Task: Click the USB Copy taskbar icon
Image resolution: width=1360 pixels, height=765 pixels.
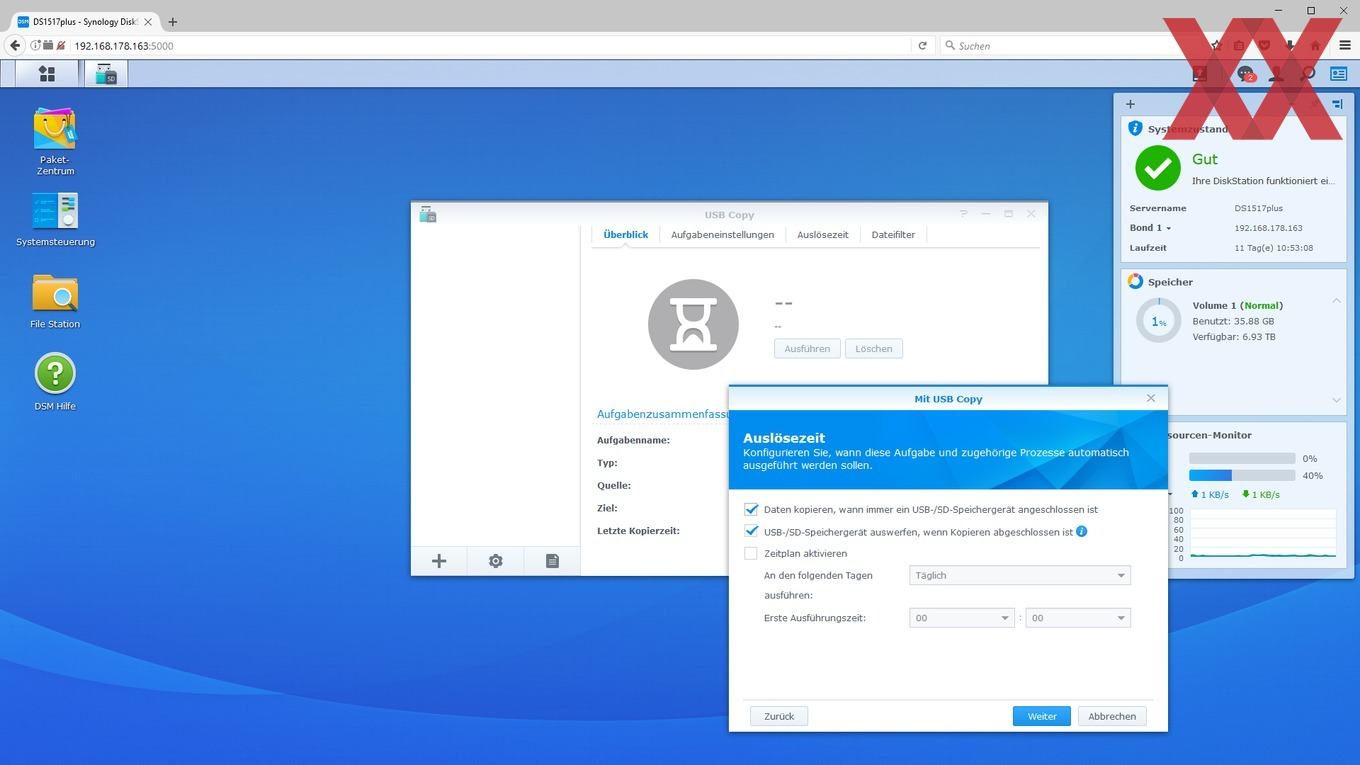Action: [x=105, y=74]
